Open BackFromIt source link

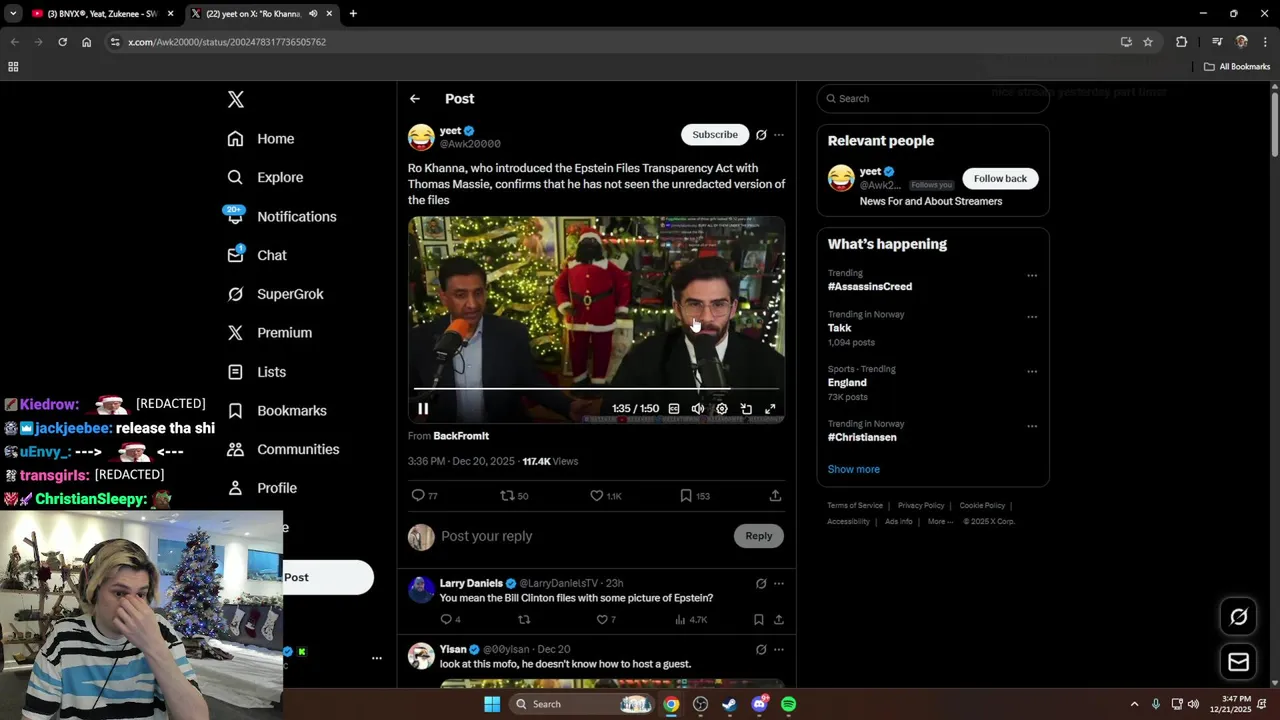coord(461,436)
